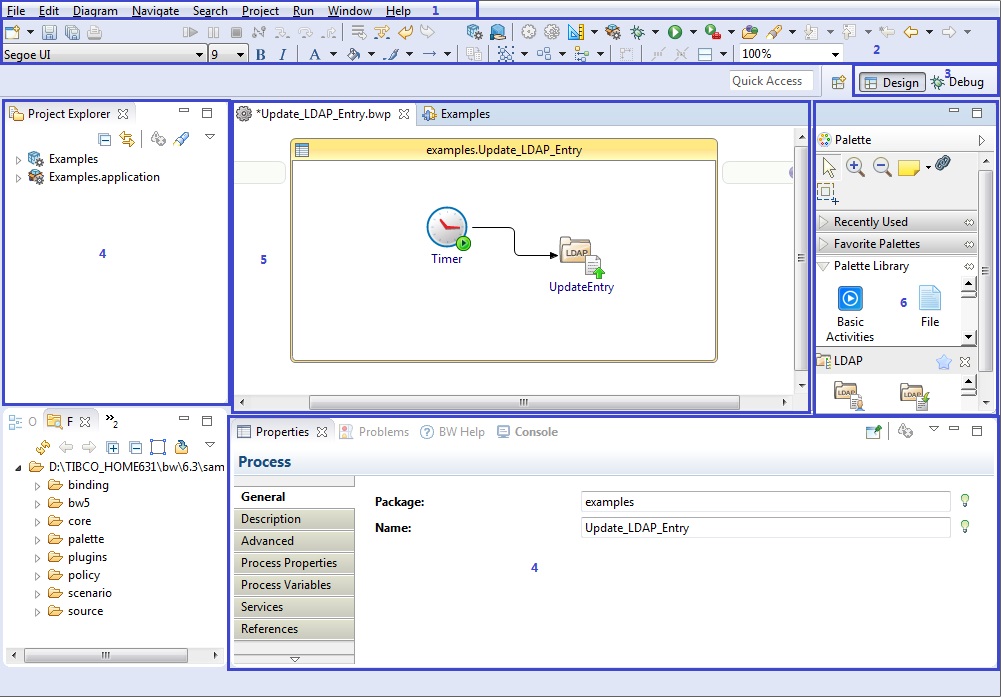Click the lightbulb icon next to Package field
The height and width of the screenshot is (697, 1001).
(x=965, y=500)
